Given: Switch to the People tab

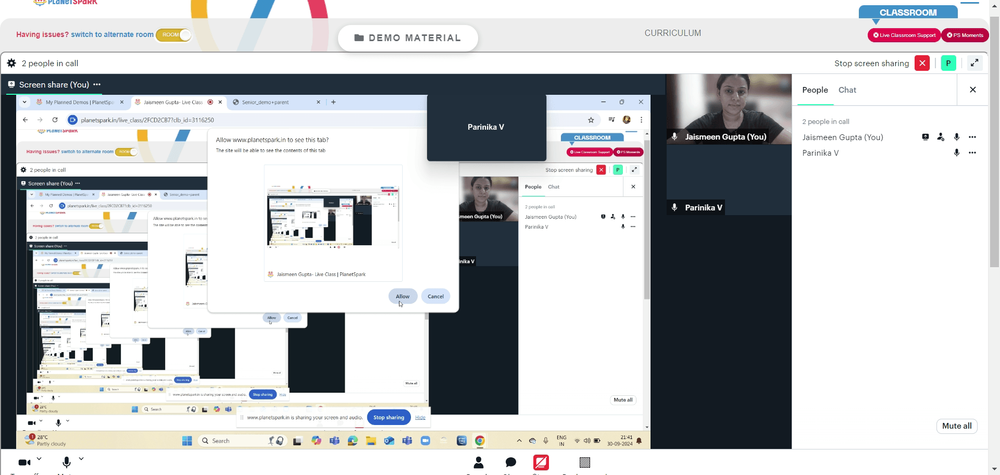Looking at the screenshot, I should coord(815,90).
